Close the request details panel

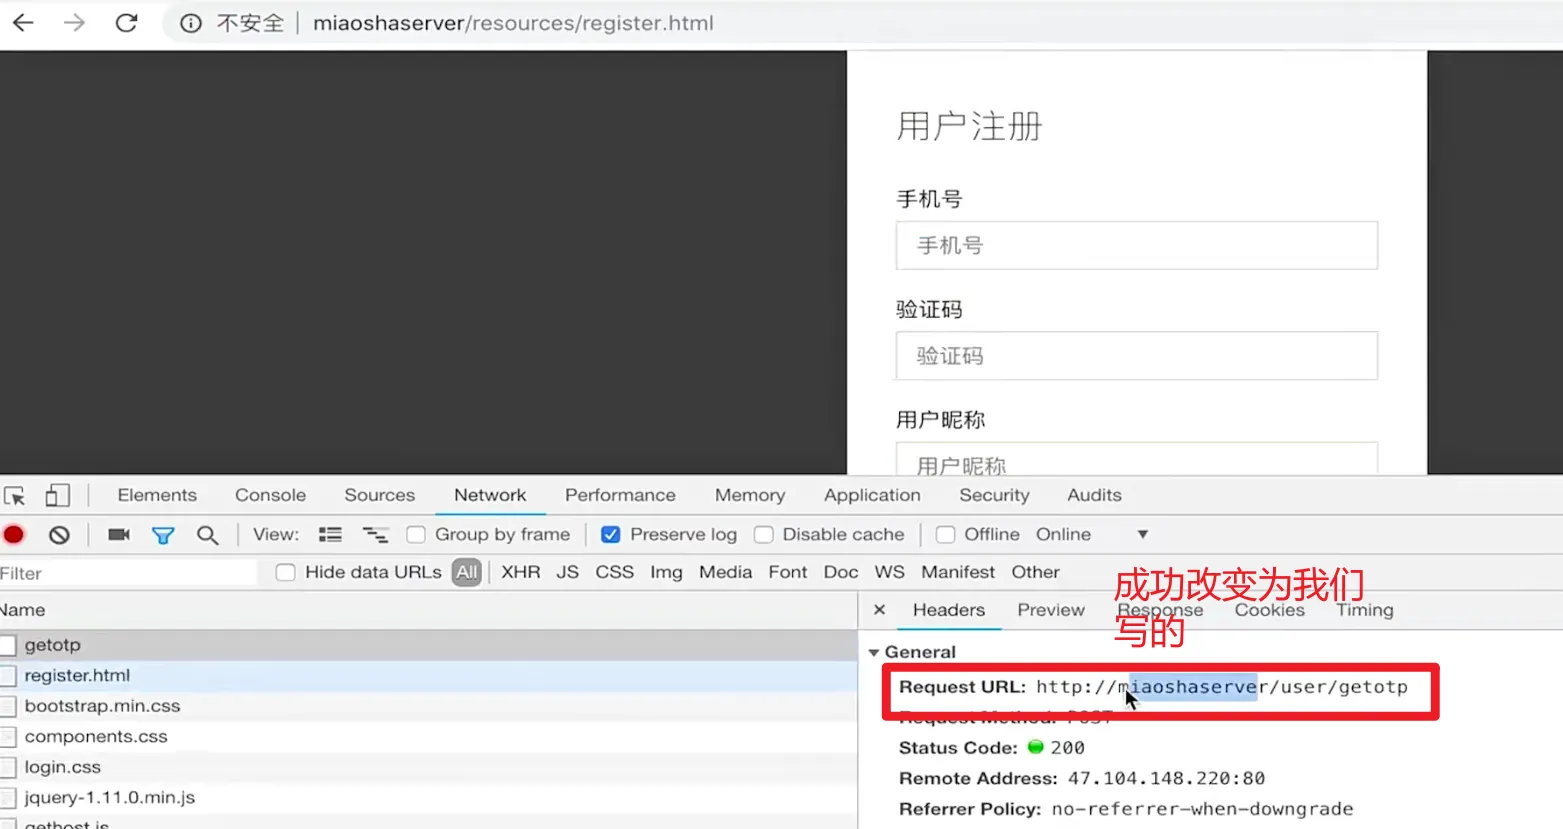pos(880,610)
